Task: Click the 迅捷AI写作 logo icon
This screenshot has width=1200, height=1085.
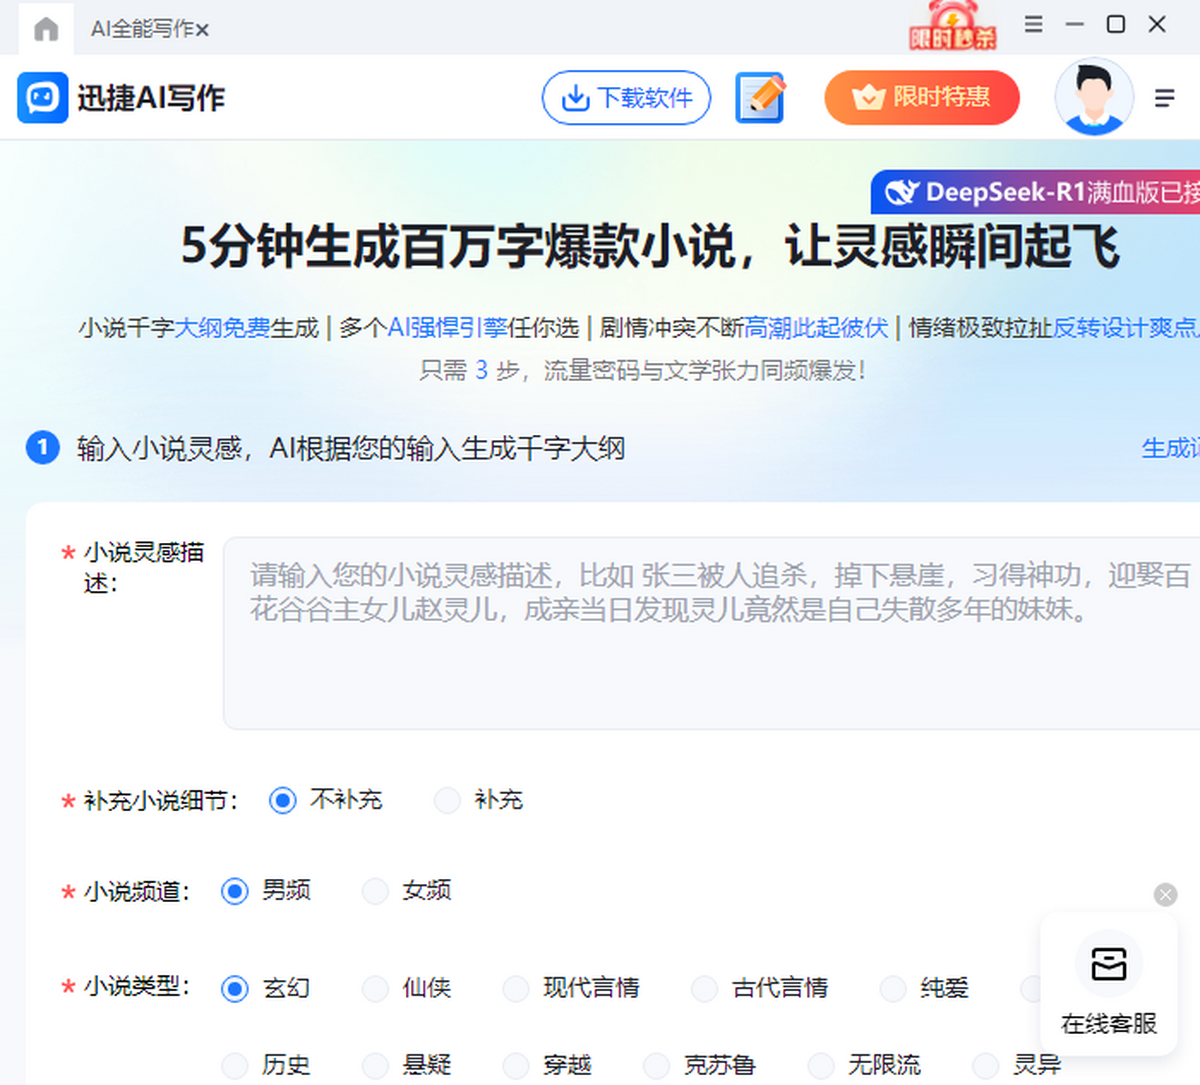Action: tap(43, 98)
